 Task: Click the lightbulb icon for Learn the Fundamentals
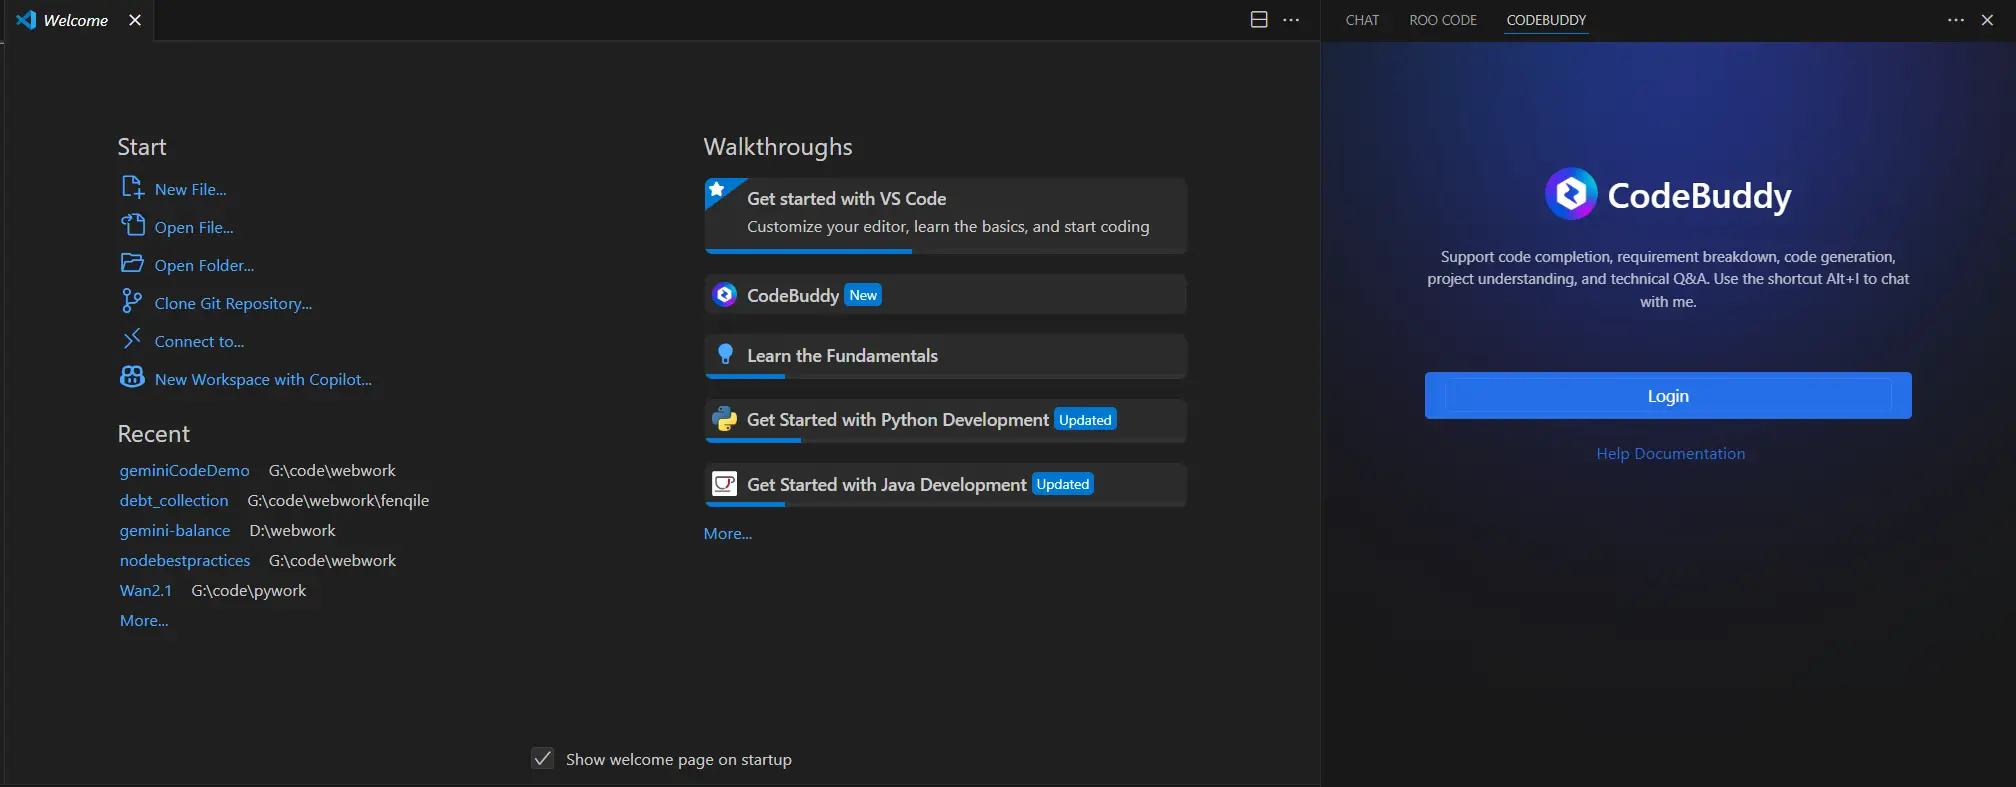725,355
